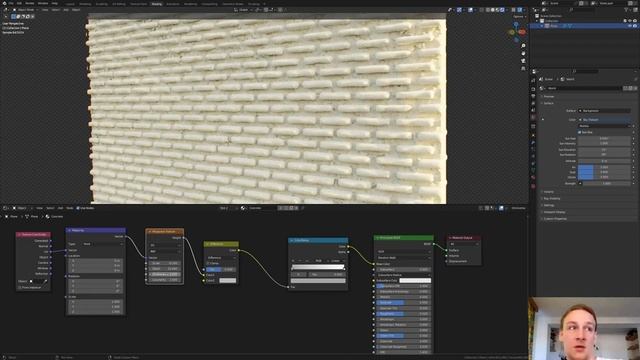Select material preview shading mode icon
640x360 pixels.
point(498,10)
